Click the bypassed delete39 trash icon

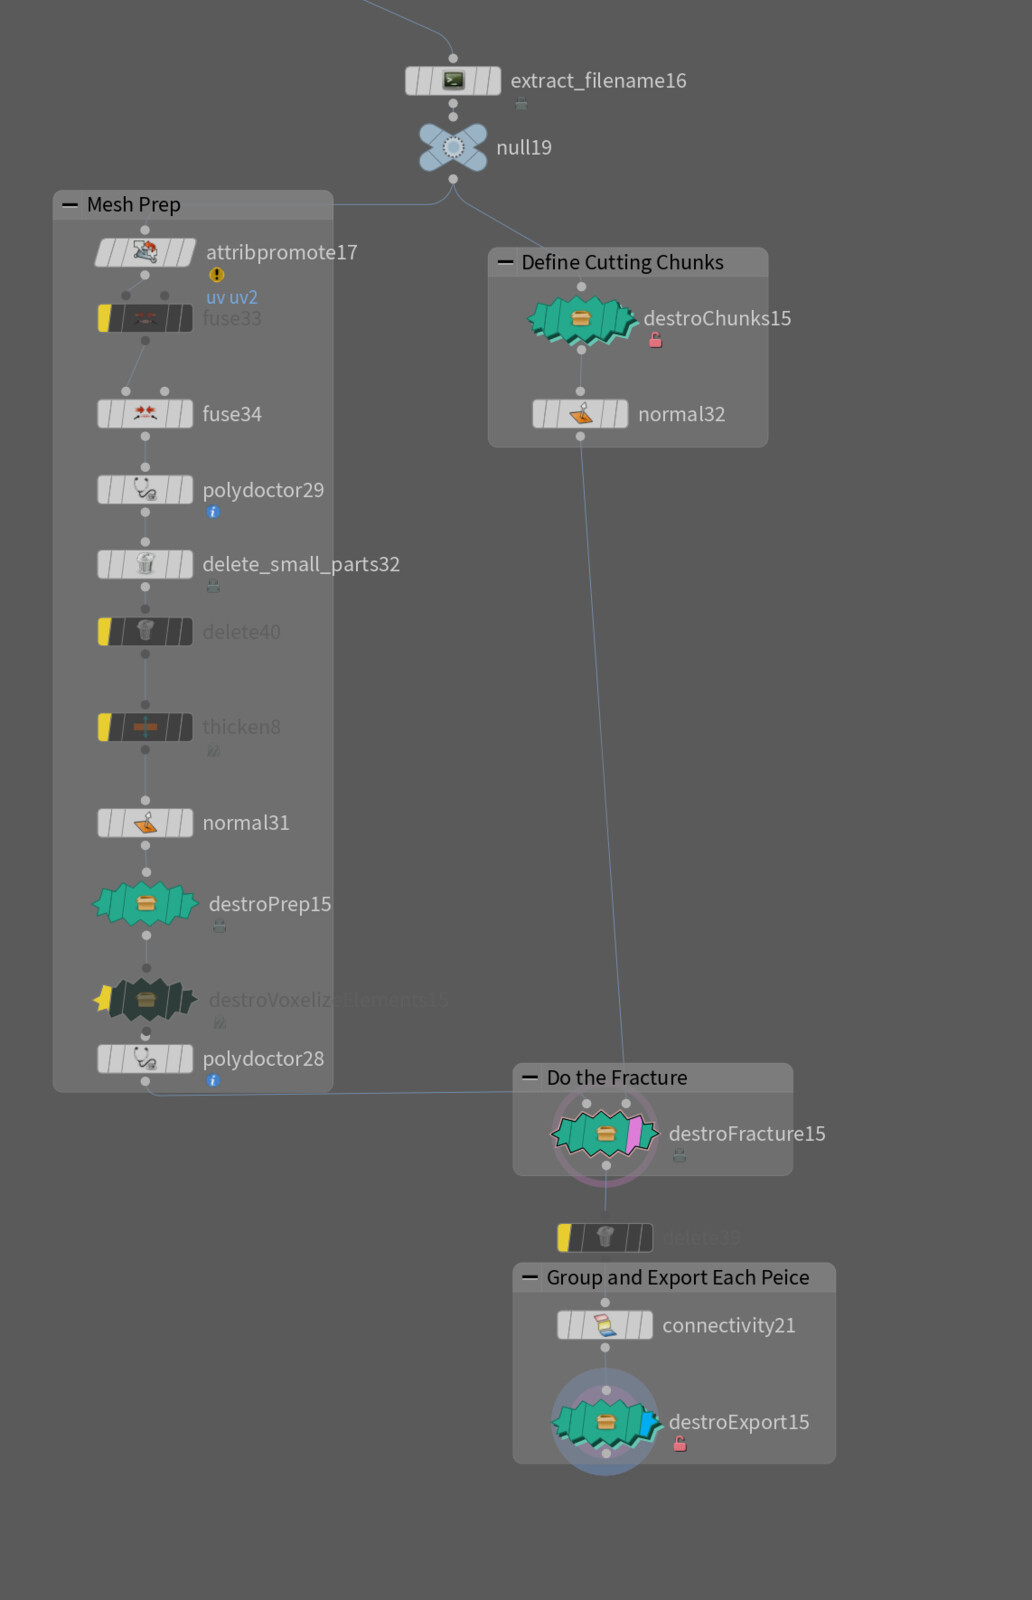pyautogui.click(x=605, y=1237)
